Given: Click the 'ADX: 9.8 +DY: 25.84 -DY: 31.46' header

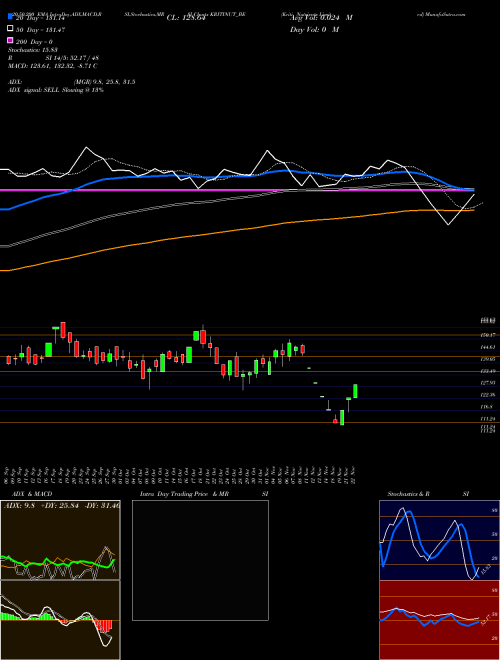Looking at the screenshot, I should pos(62,505).
